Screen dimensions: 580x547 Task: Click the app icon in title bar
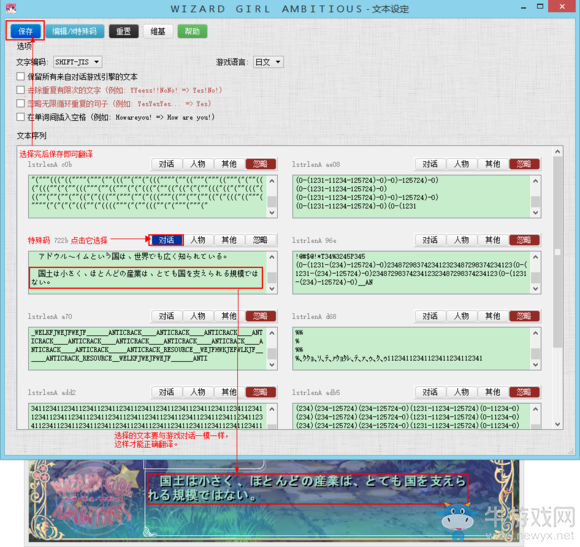(11, 8)
